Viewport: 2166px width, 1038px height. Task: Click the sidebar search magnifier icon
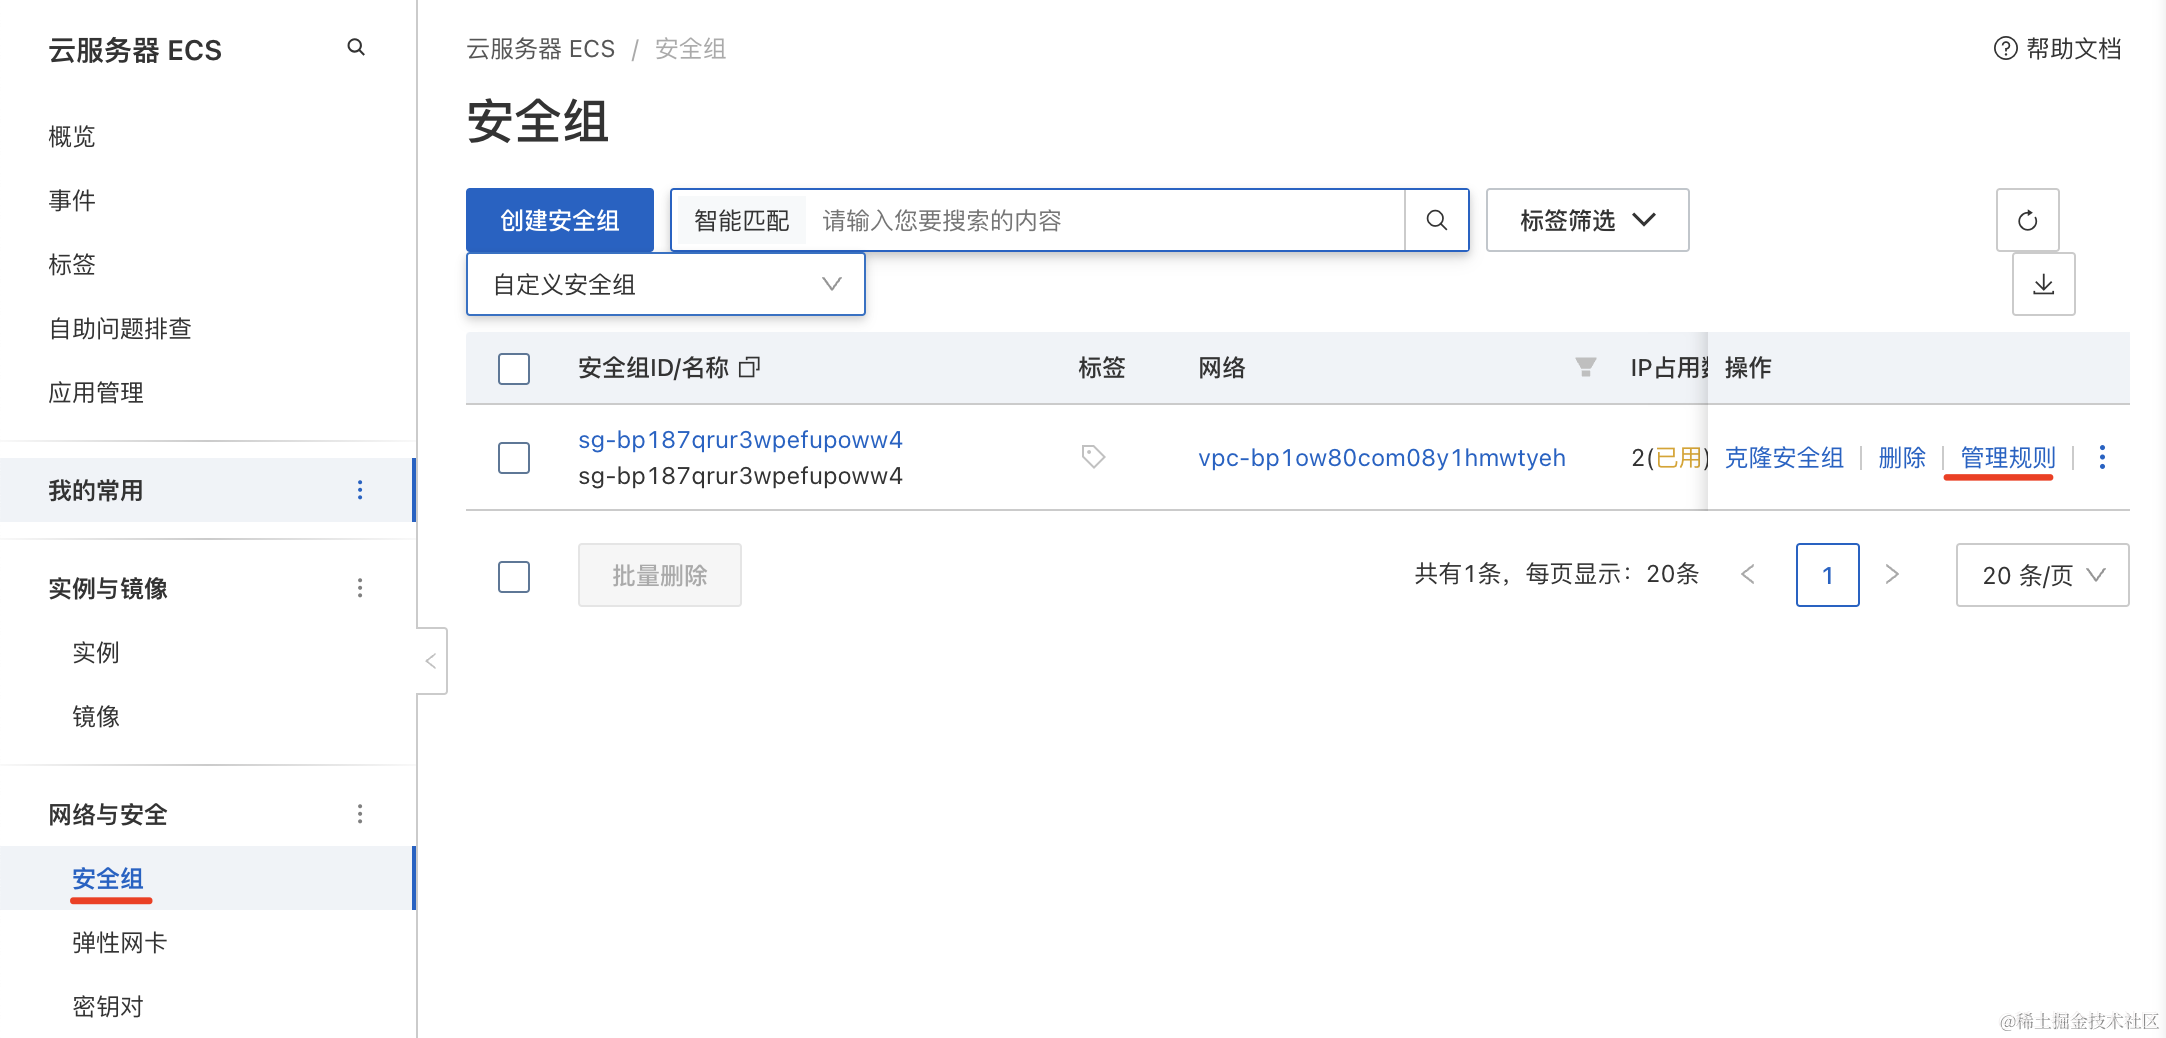356,48
